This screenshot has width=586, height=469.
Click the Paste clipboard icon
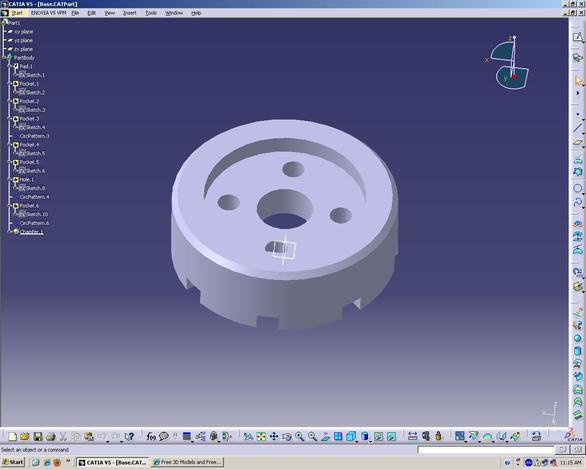coord(89,436)
